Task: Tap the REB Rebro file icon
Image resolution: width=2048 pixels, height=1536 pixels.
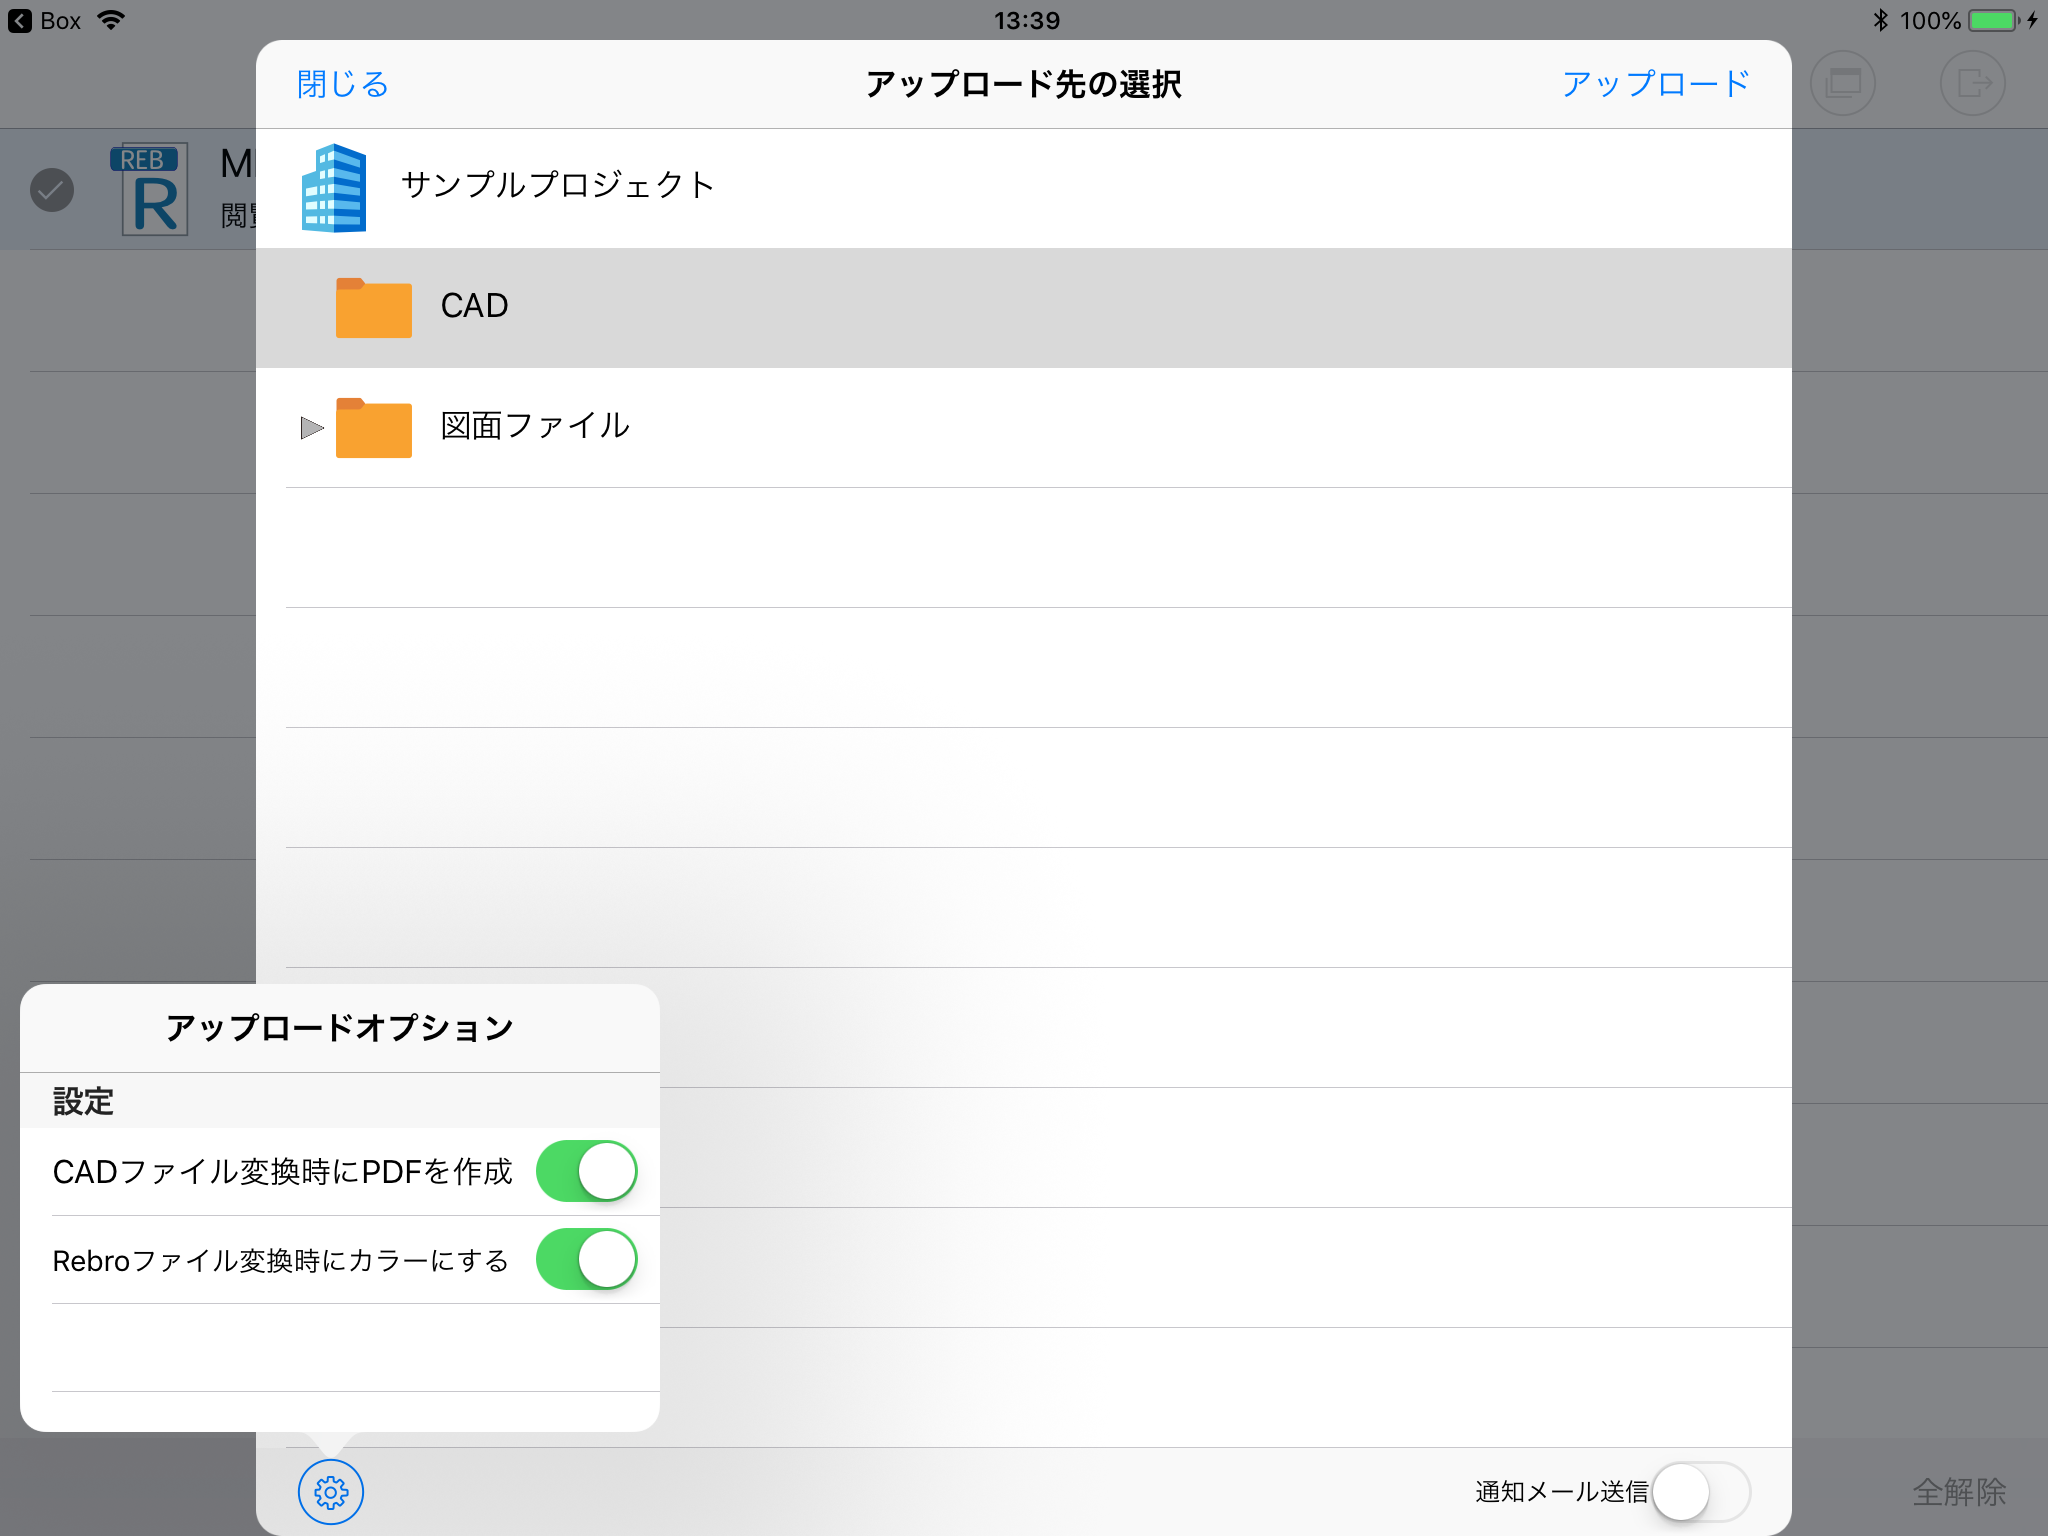Action: click(x=152, y=189)
